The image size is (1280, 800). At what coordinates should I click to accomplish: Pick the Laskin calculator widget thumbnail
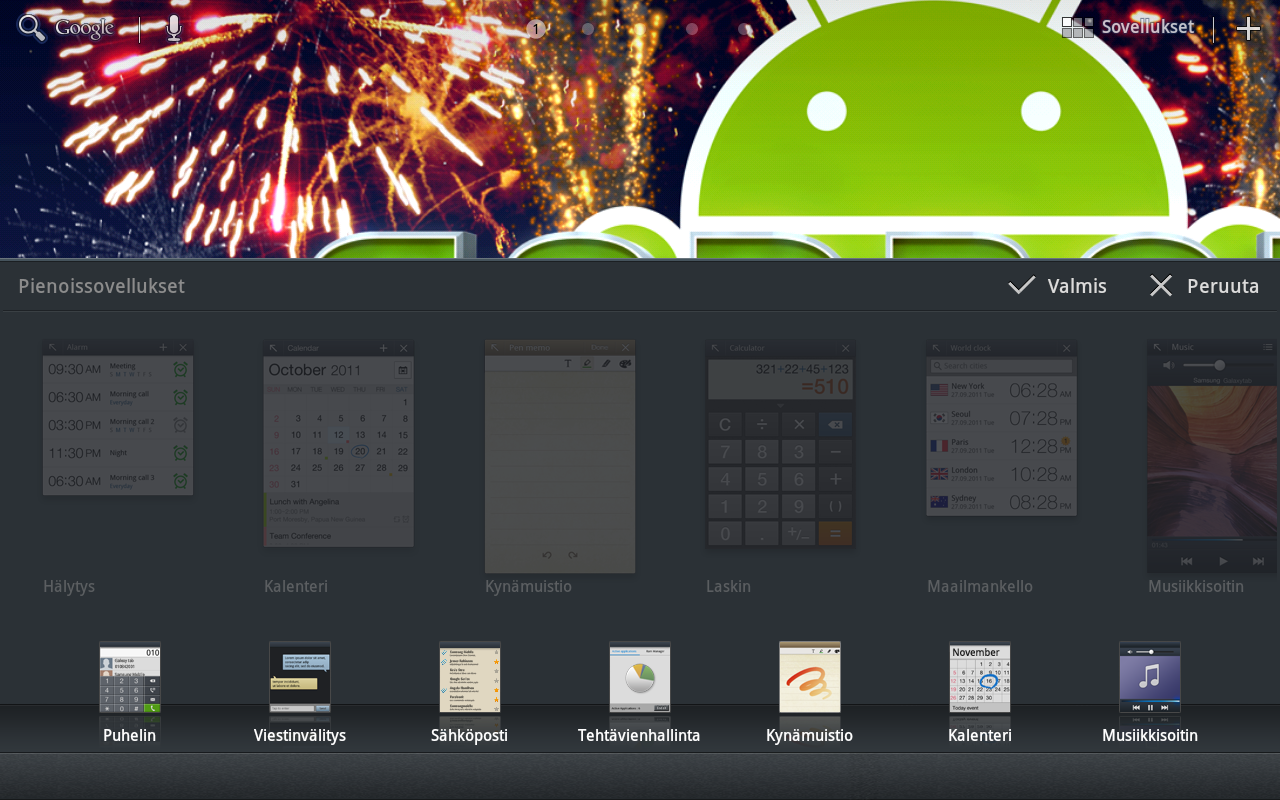point(781,444)
